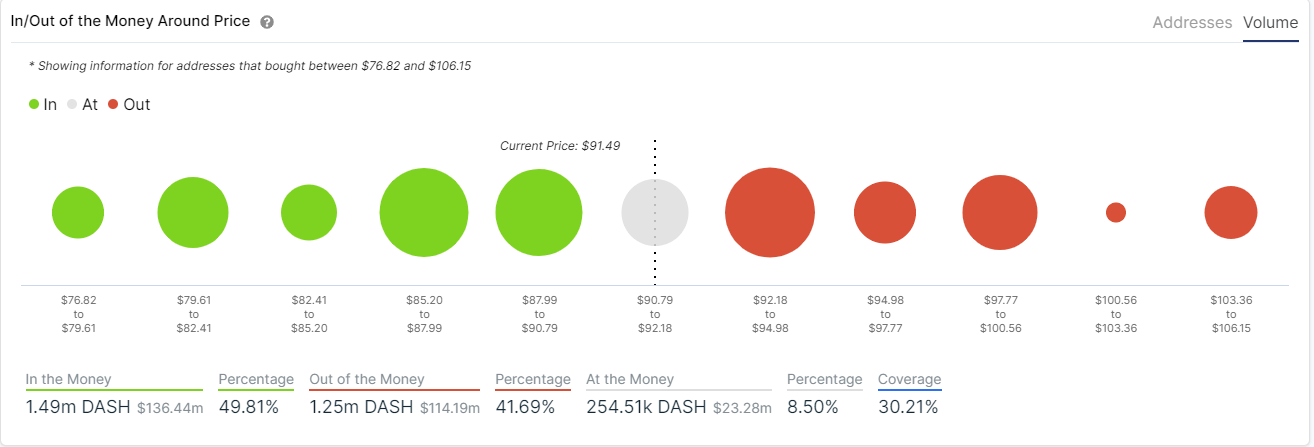Click the red bubble for $97.77 to $100.56

(1000, 213)
